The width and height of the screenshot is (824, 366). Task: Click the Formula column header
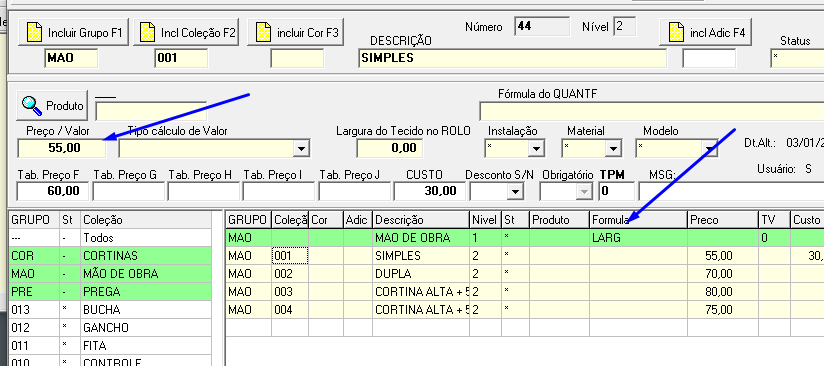638,220
